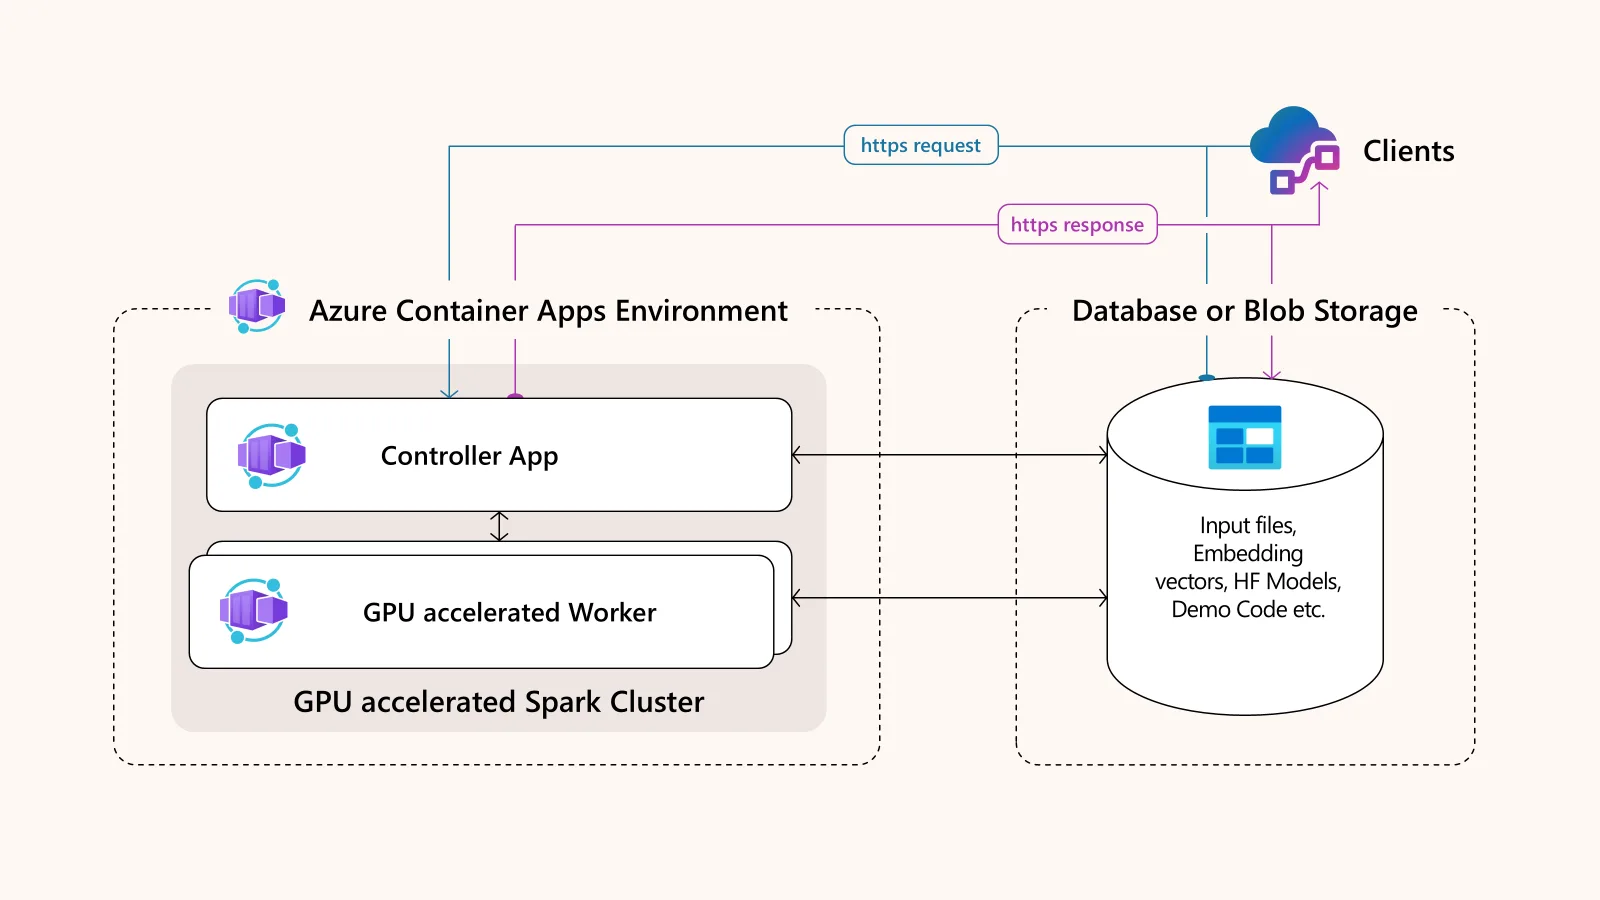The image size is (1600, 900).
Task: Click the Azure Container Apps Environment title
Action: tap(548, 311)
